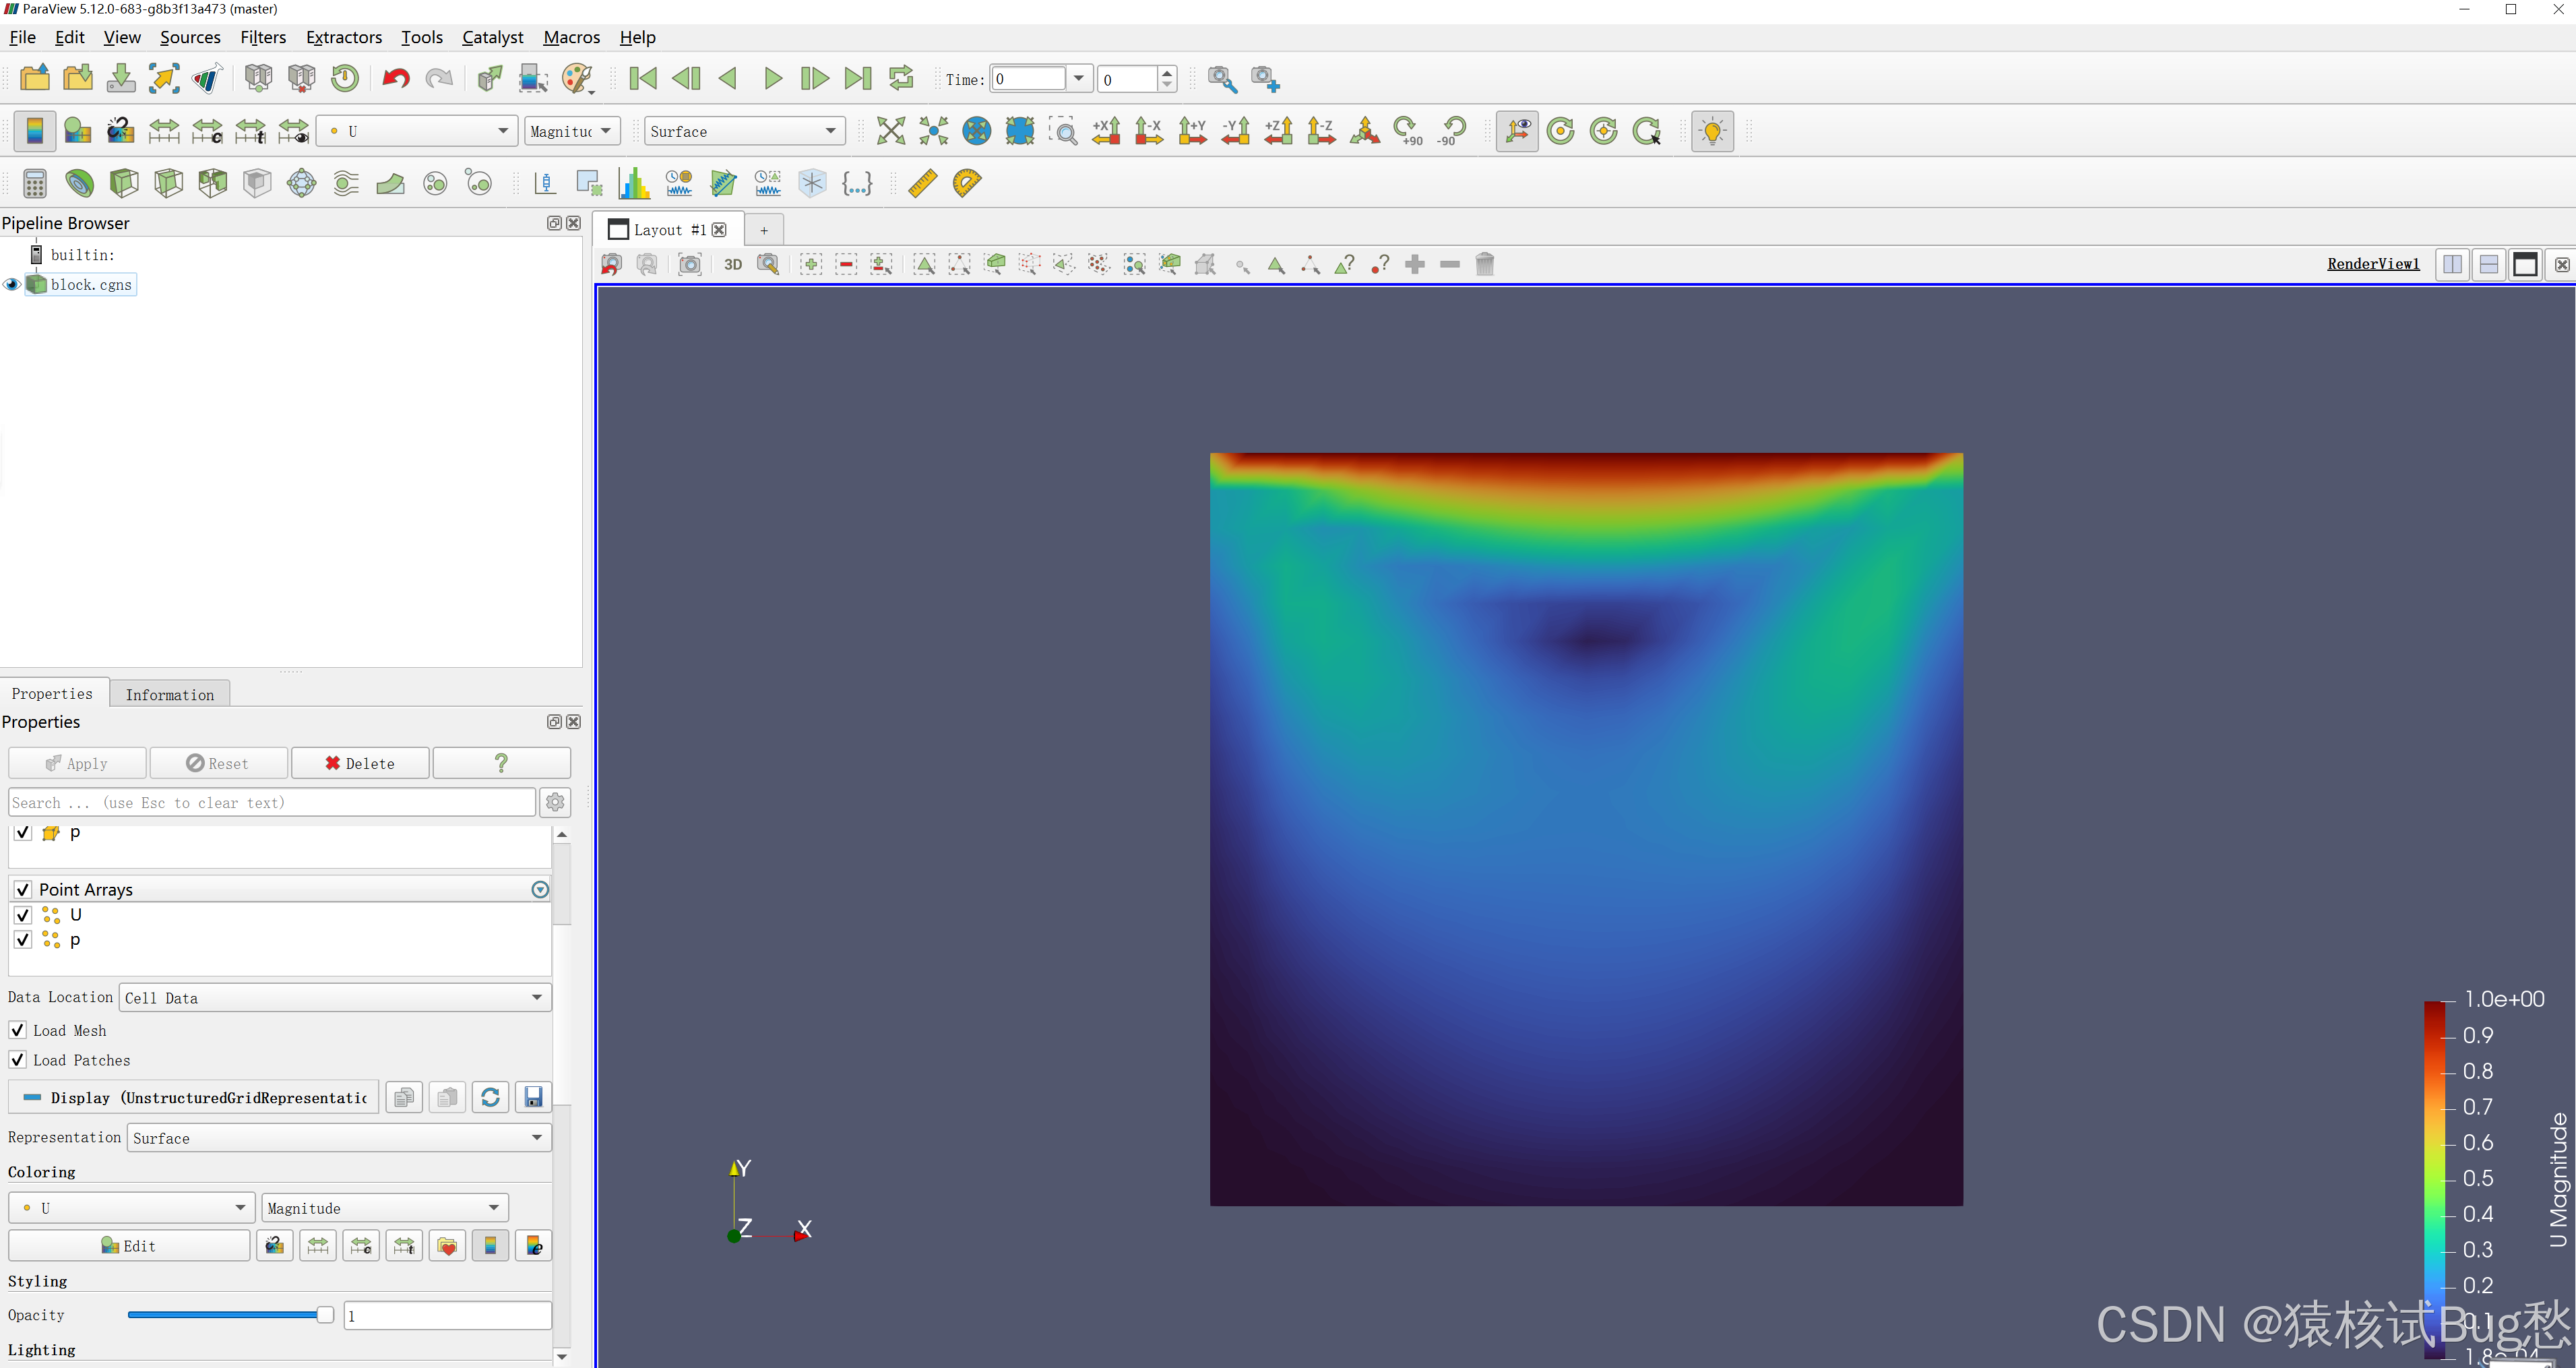
Task: Click the Calculator filter icon
Action: point(35,183)
